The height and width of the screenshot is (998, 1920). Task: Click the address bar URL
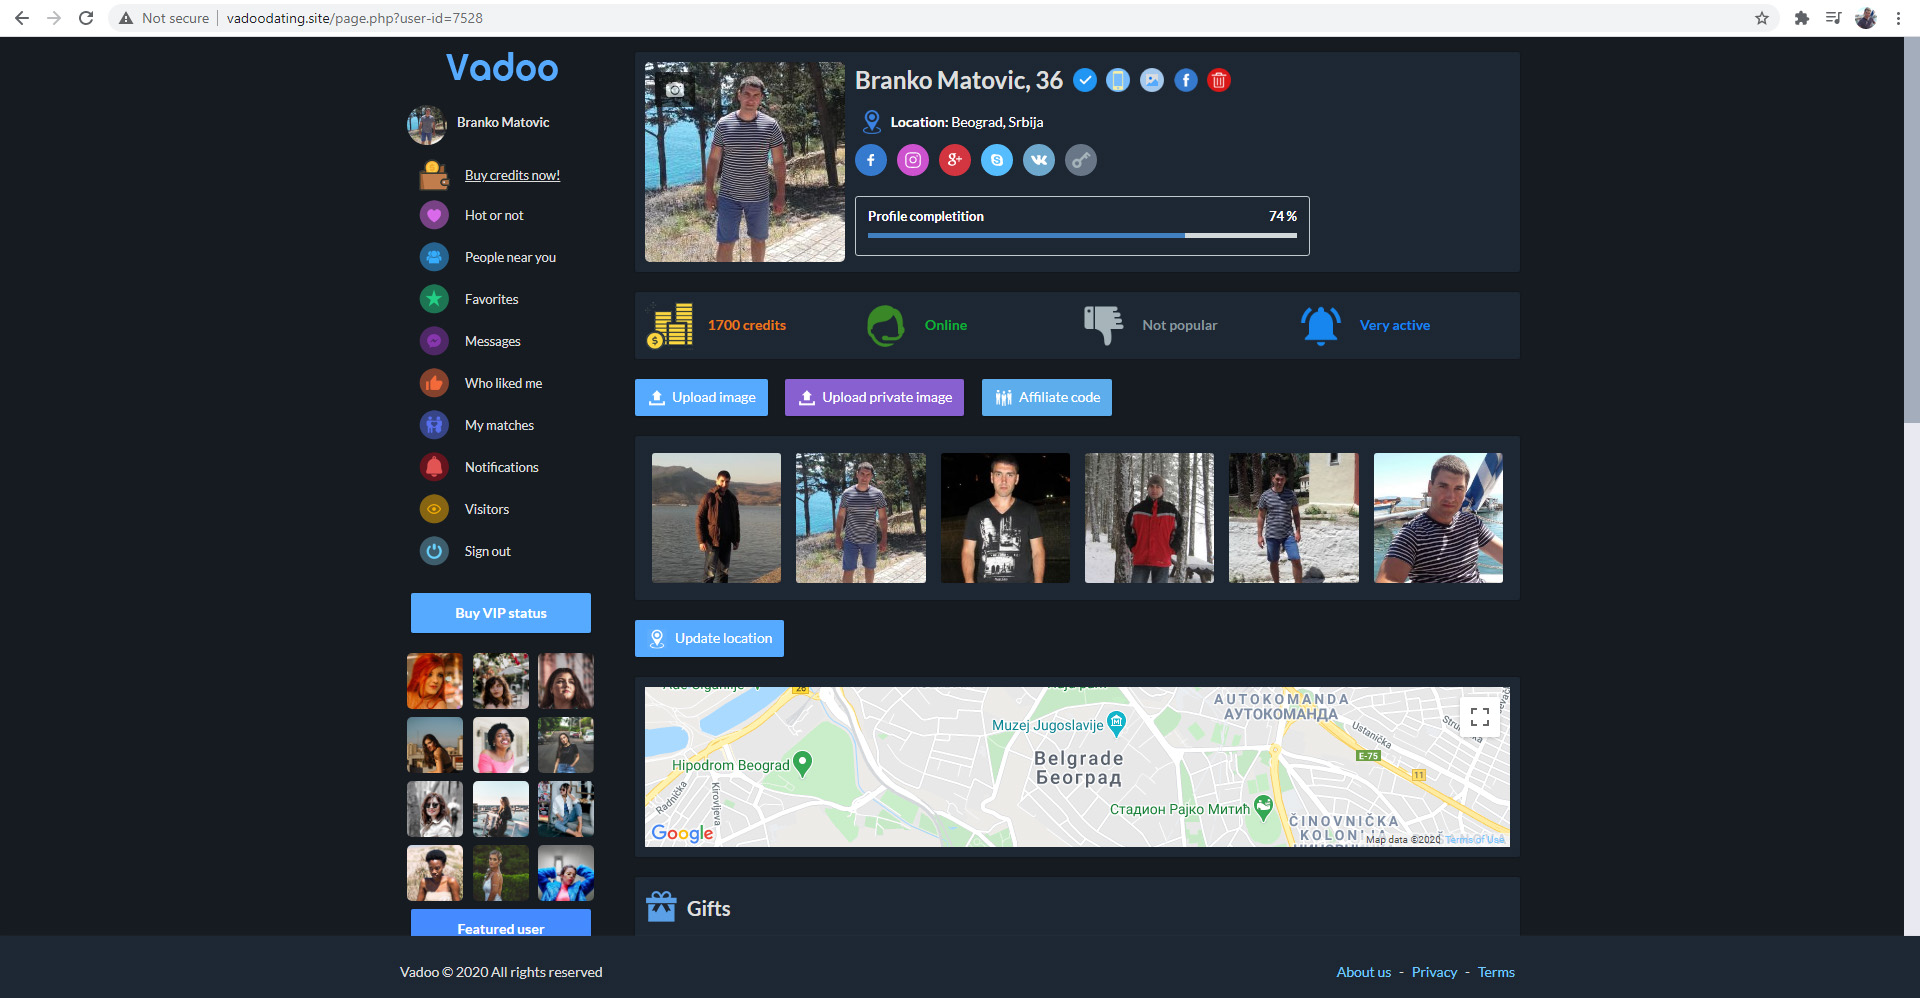click(355, 18)
